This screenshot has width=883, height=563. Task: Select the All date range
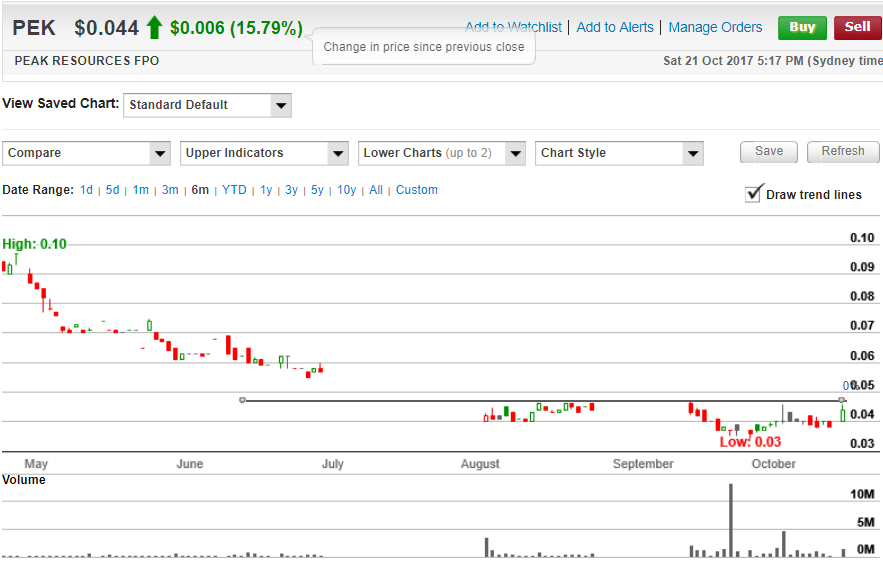click(x=376, y=190)
